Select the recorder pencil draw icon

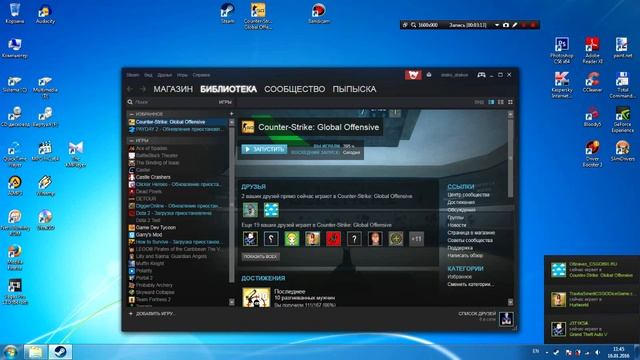(x=515, y=25)
